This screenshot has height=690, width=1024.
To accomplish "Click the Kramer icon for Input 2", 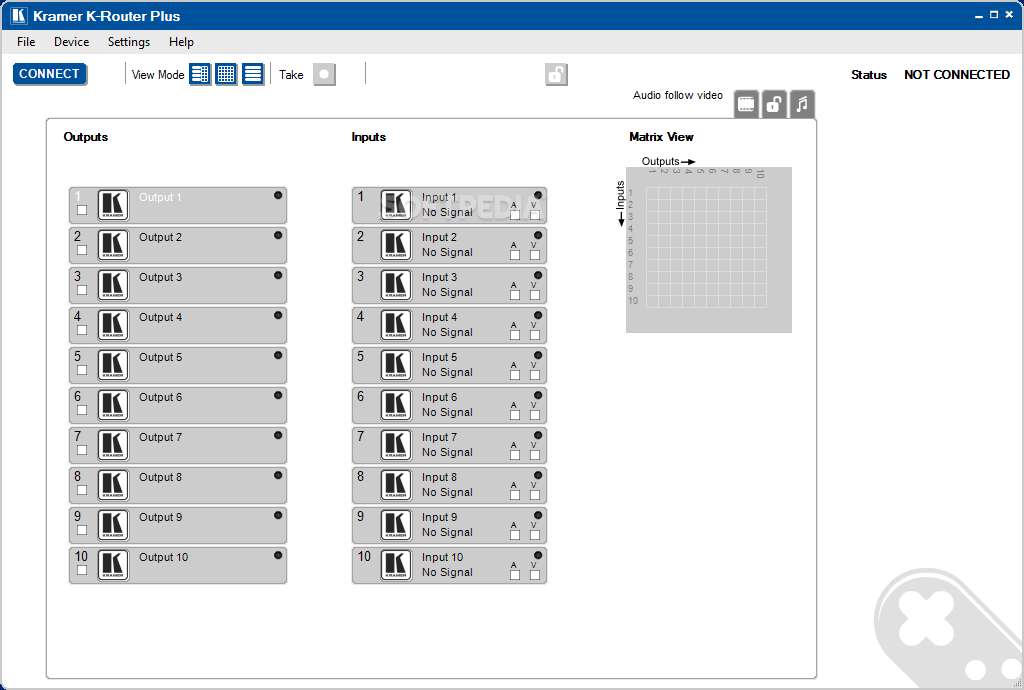I will 396,245.
